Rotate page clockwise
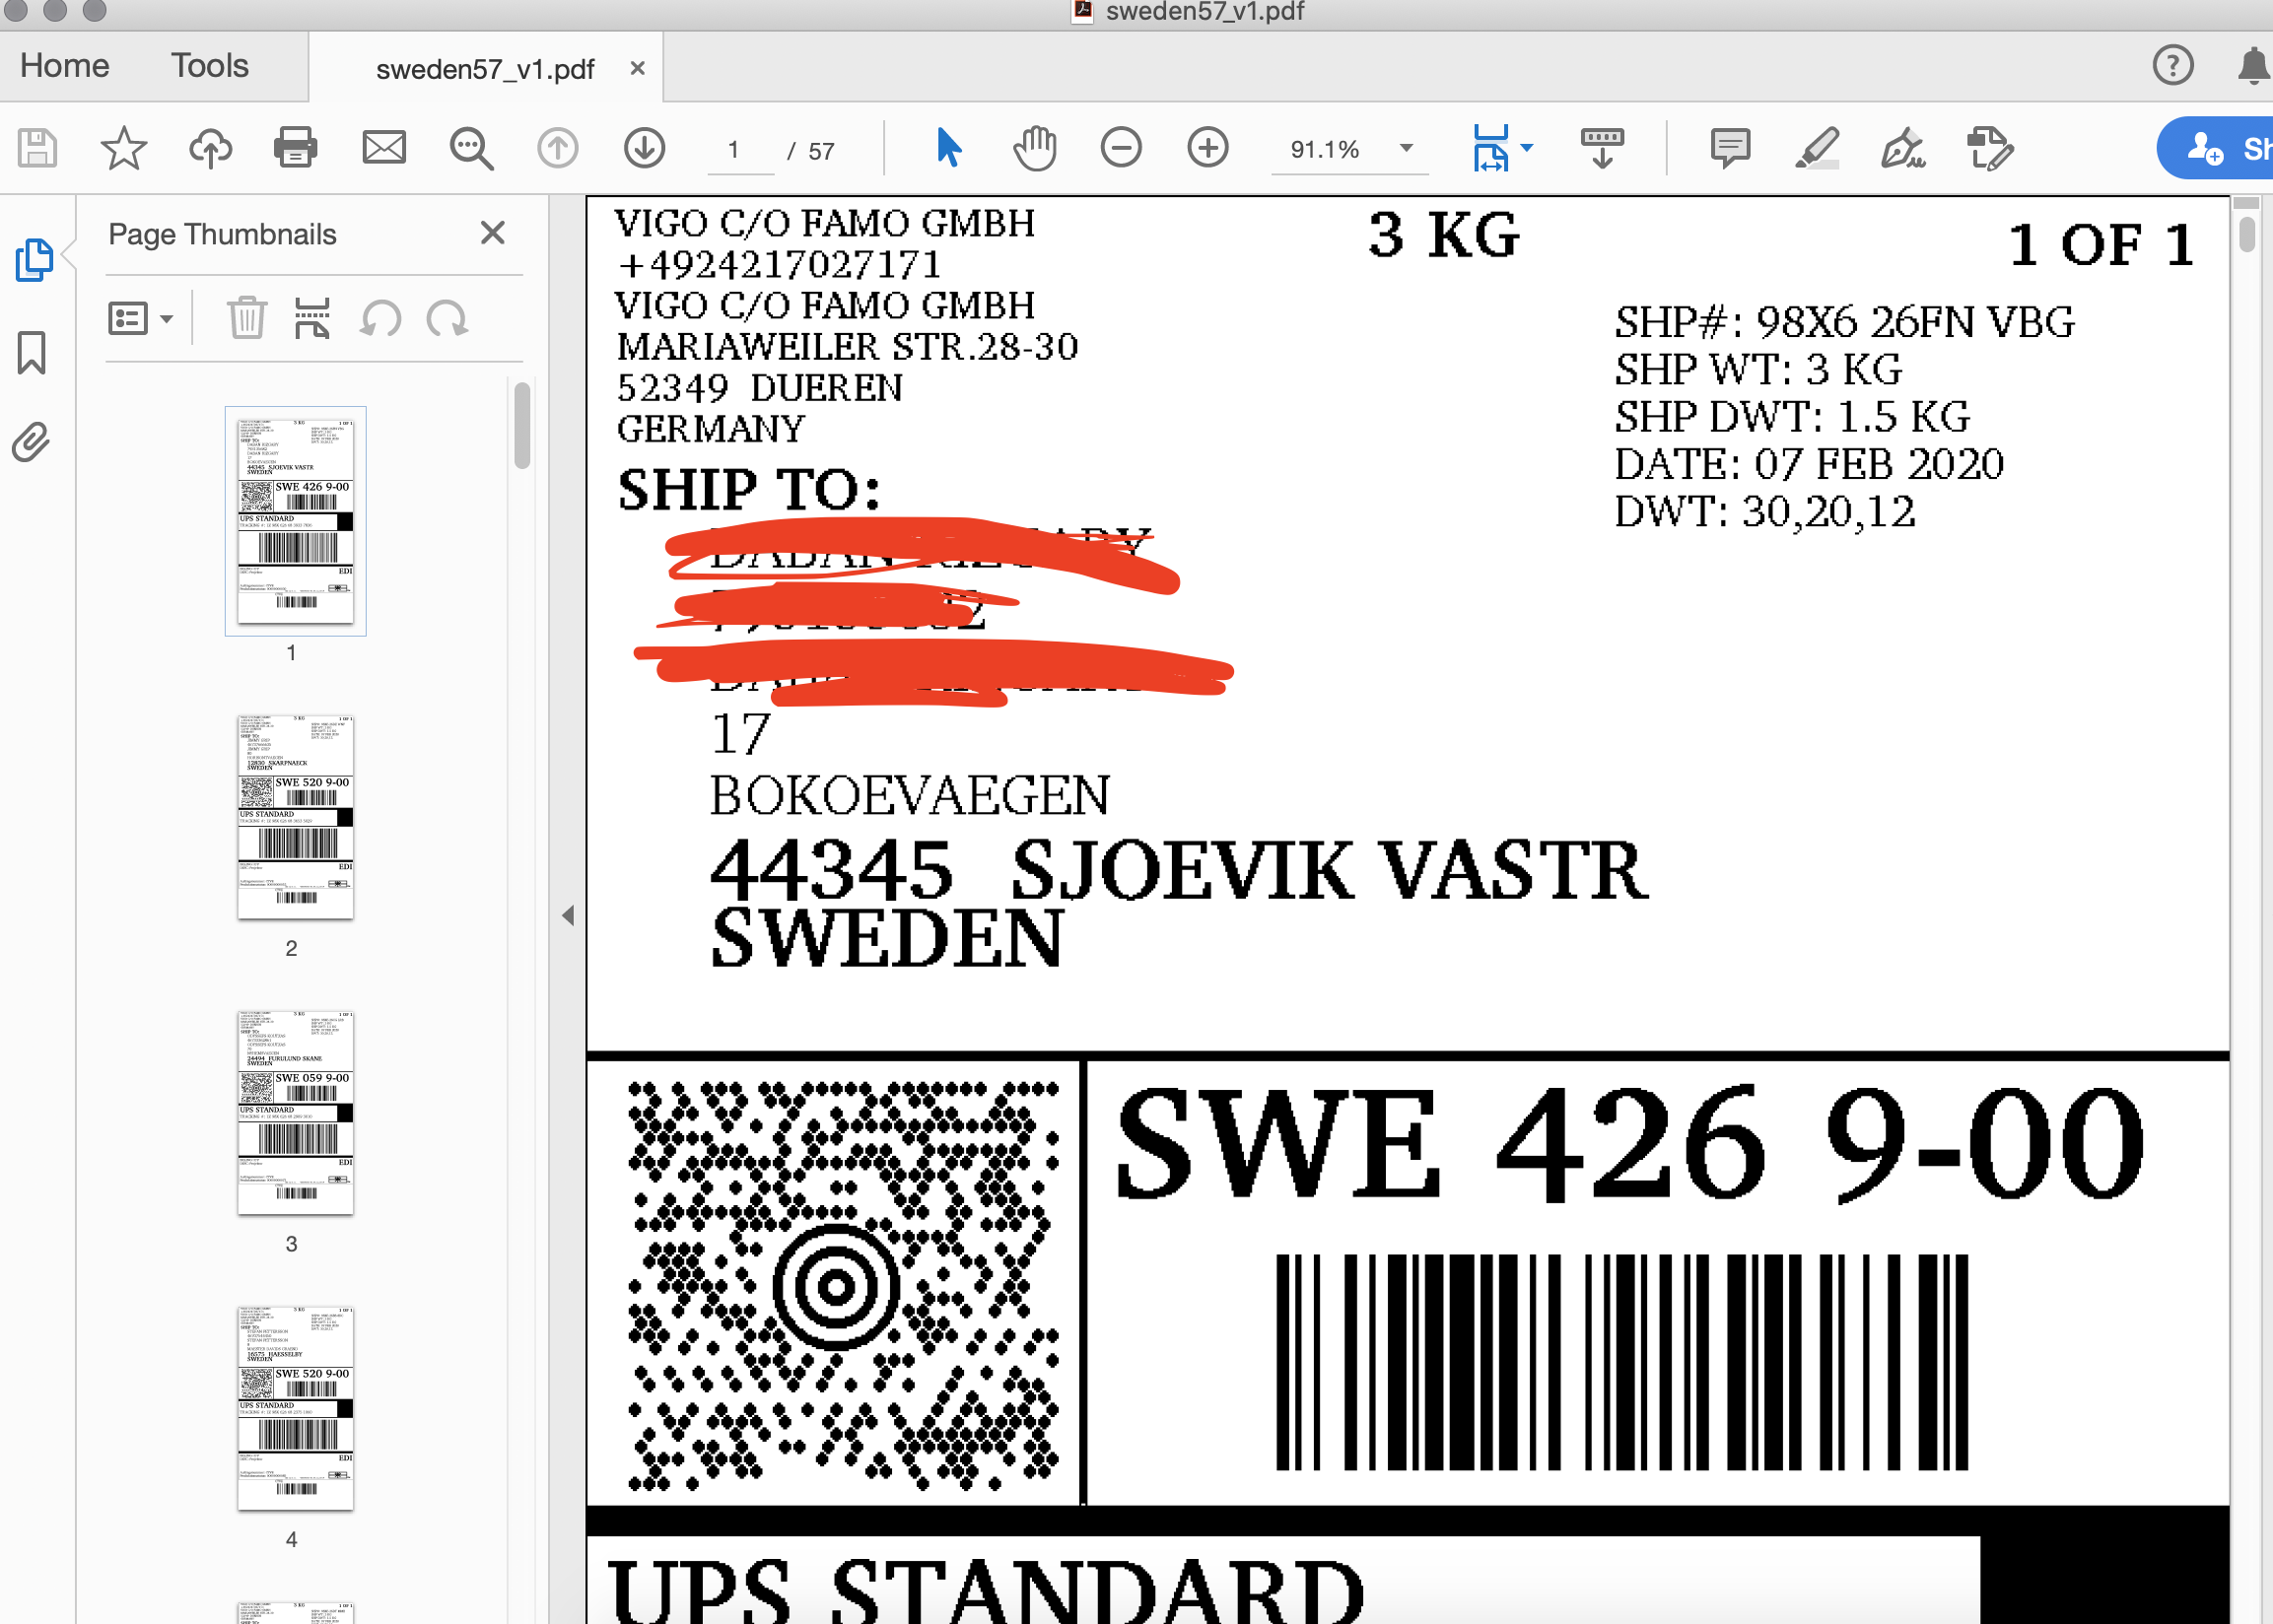2273x1624 pixels. (447, 319)
